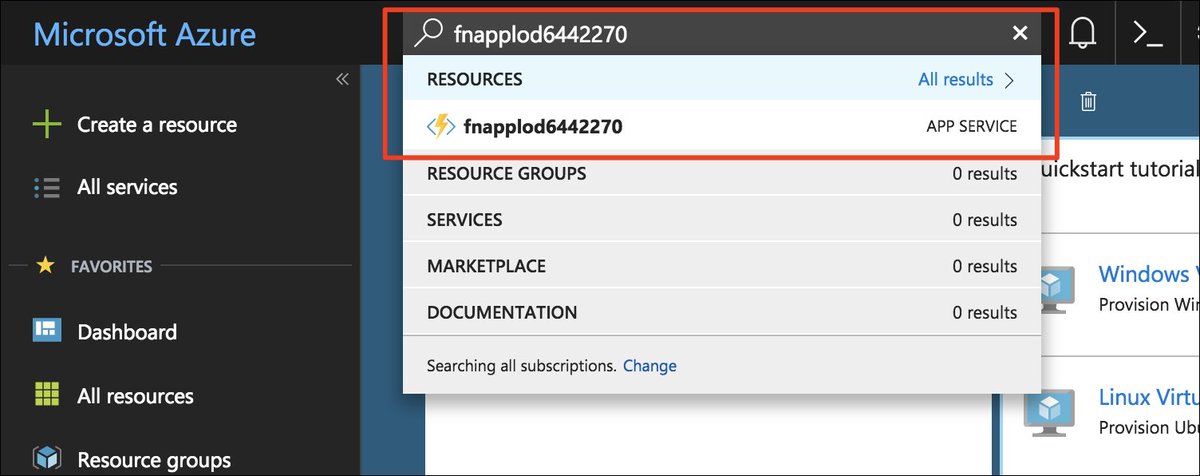Click the APP SERVICE type label

pos(972,127)
